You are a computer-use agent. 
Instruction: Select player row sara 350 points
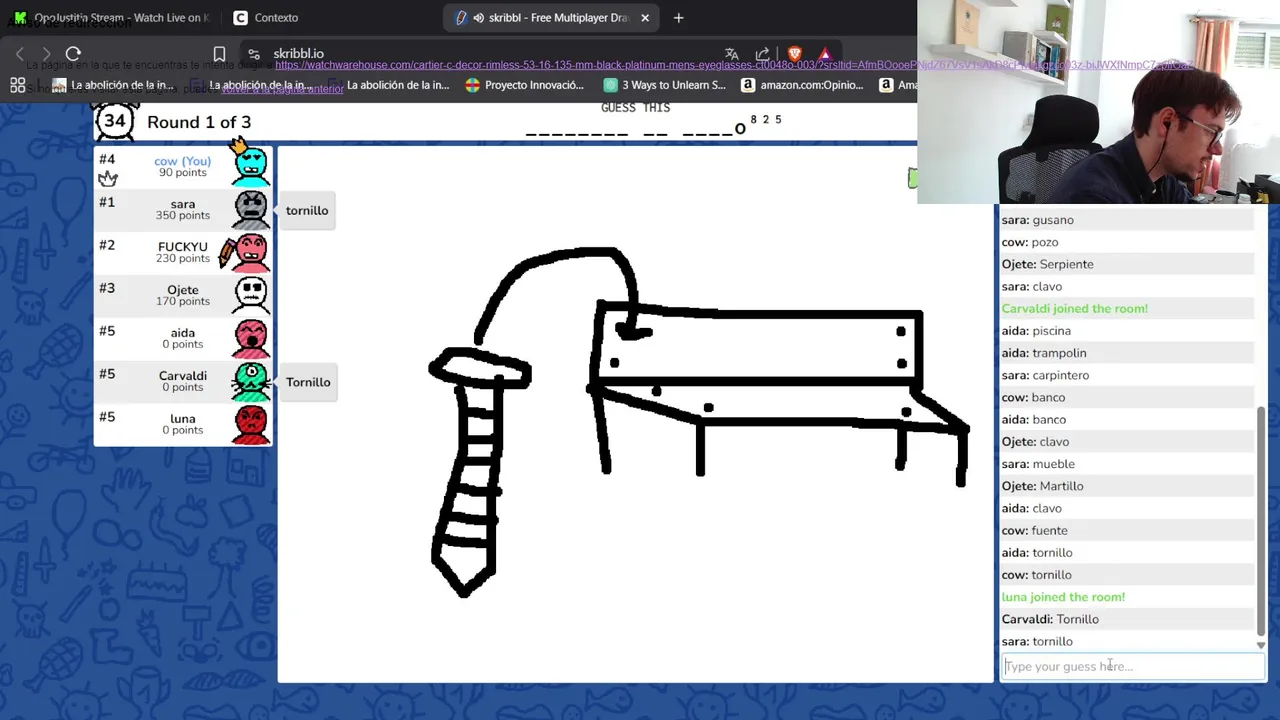(x=182, y=208)
